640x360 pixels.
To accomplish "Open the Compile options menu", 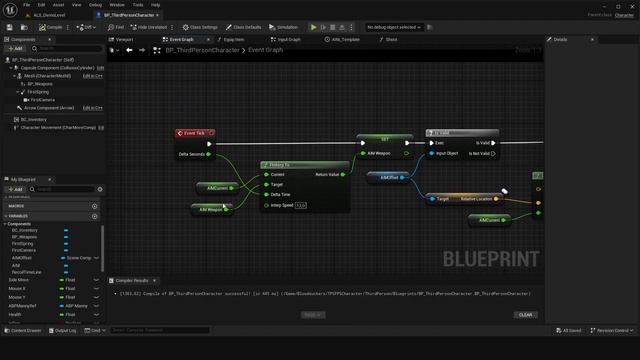I will 68,27.
